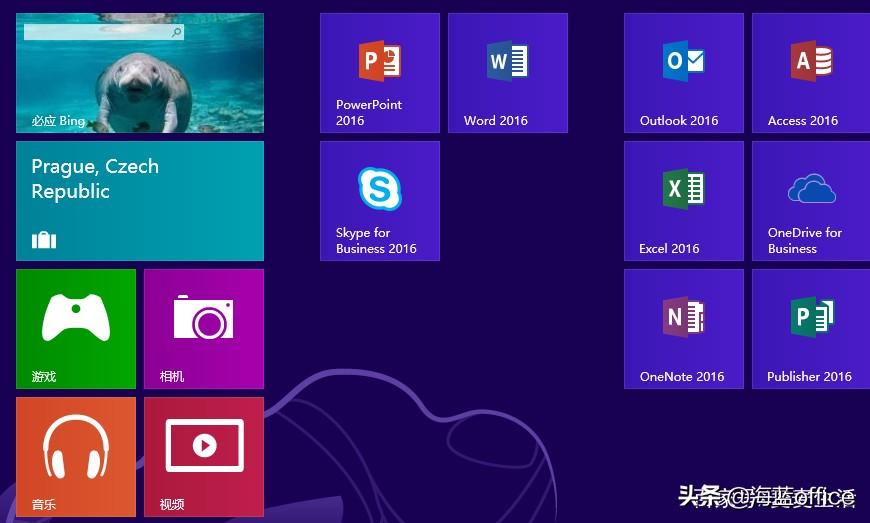Open the Outlook 2016 tile
This screenshot has height=523, width=870.
[x=684, y=73]
